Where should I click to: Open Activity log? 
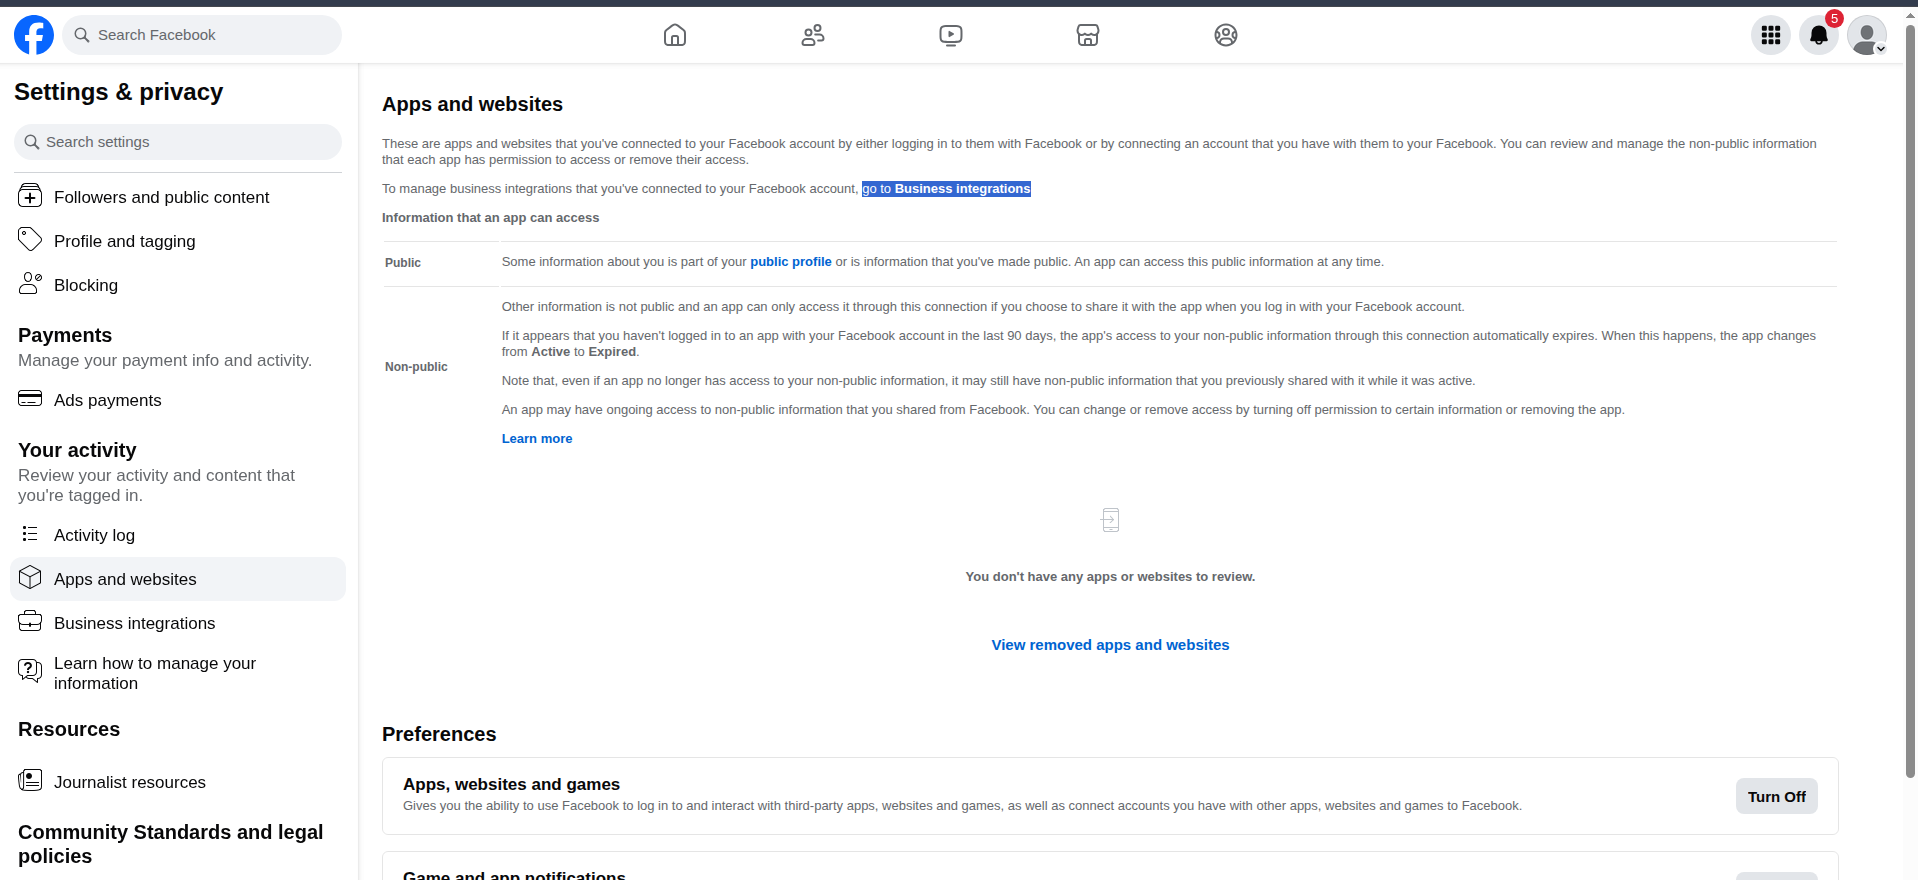click(x=178, y=535)
